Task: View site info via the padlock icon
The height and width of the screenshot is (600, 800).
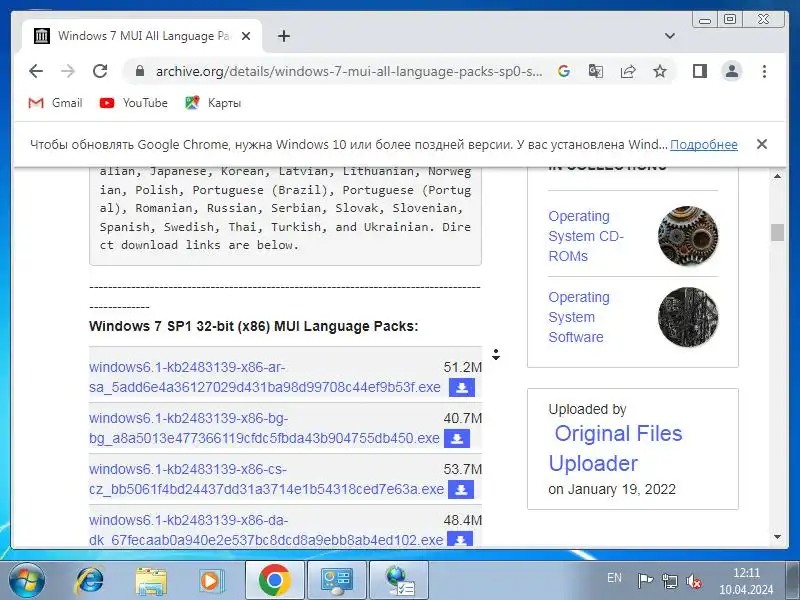Action: [140, 71]
